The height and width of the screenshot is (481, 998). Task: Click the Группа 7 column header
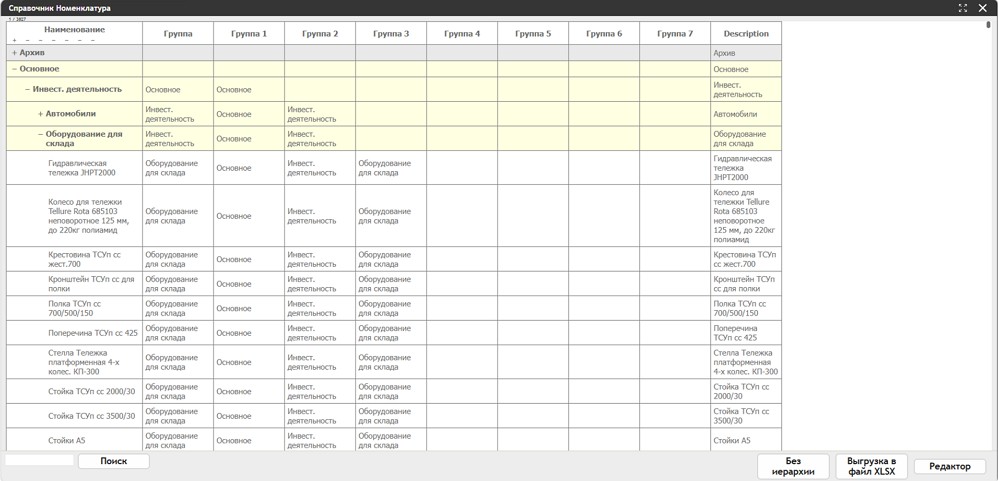[675, 34]
